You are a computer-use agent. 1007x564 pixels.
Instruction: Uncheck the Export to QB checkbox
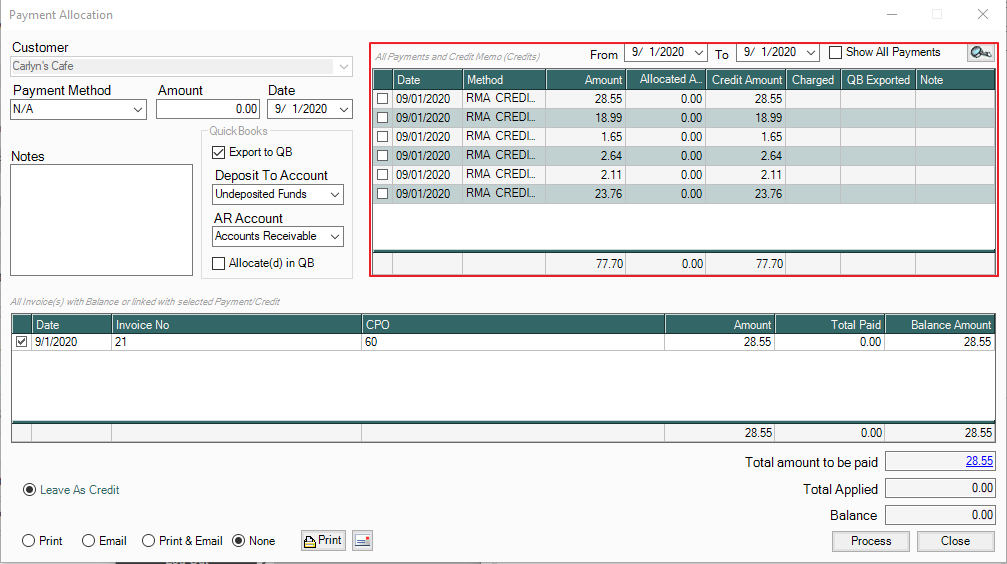(x=219, y=153)
